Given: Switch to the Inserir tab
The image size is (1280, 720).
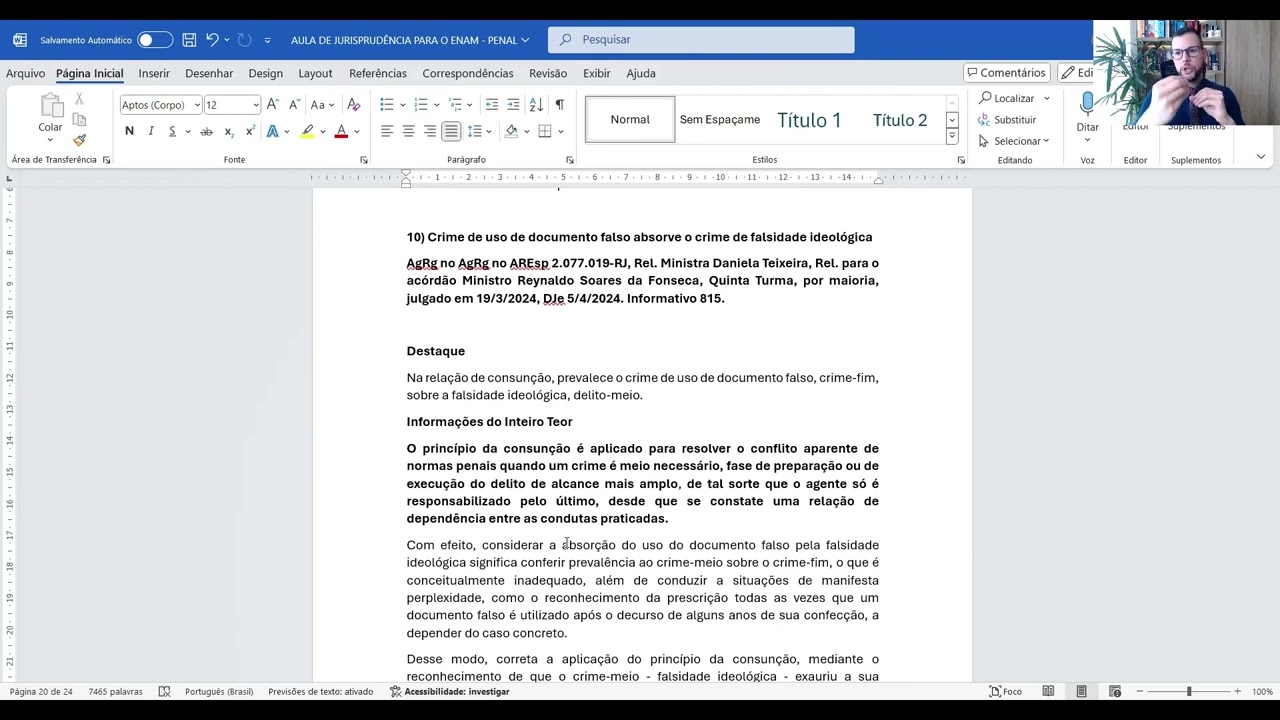Looking at the screenshot, I should tap(154, 73).
